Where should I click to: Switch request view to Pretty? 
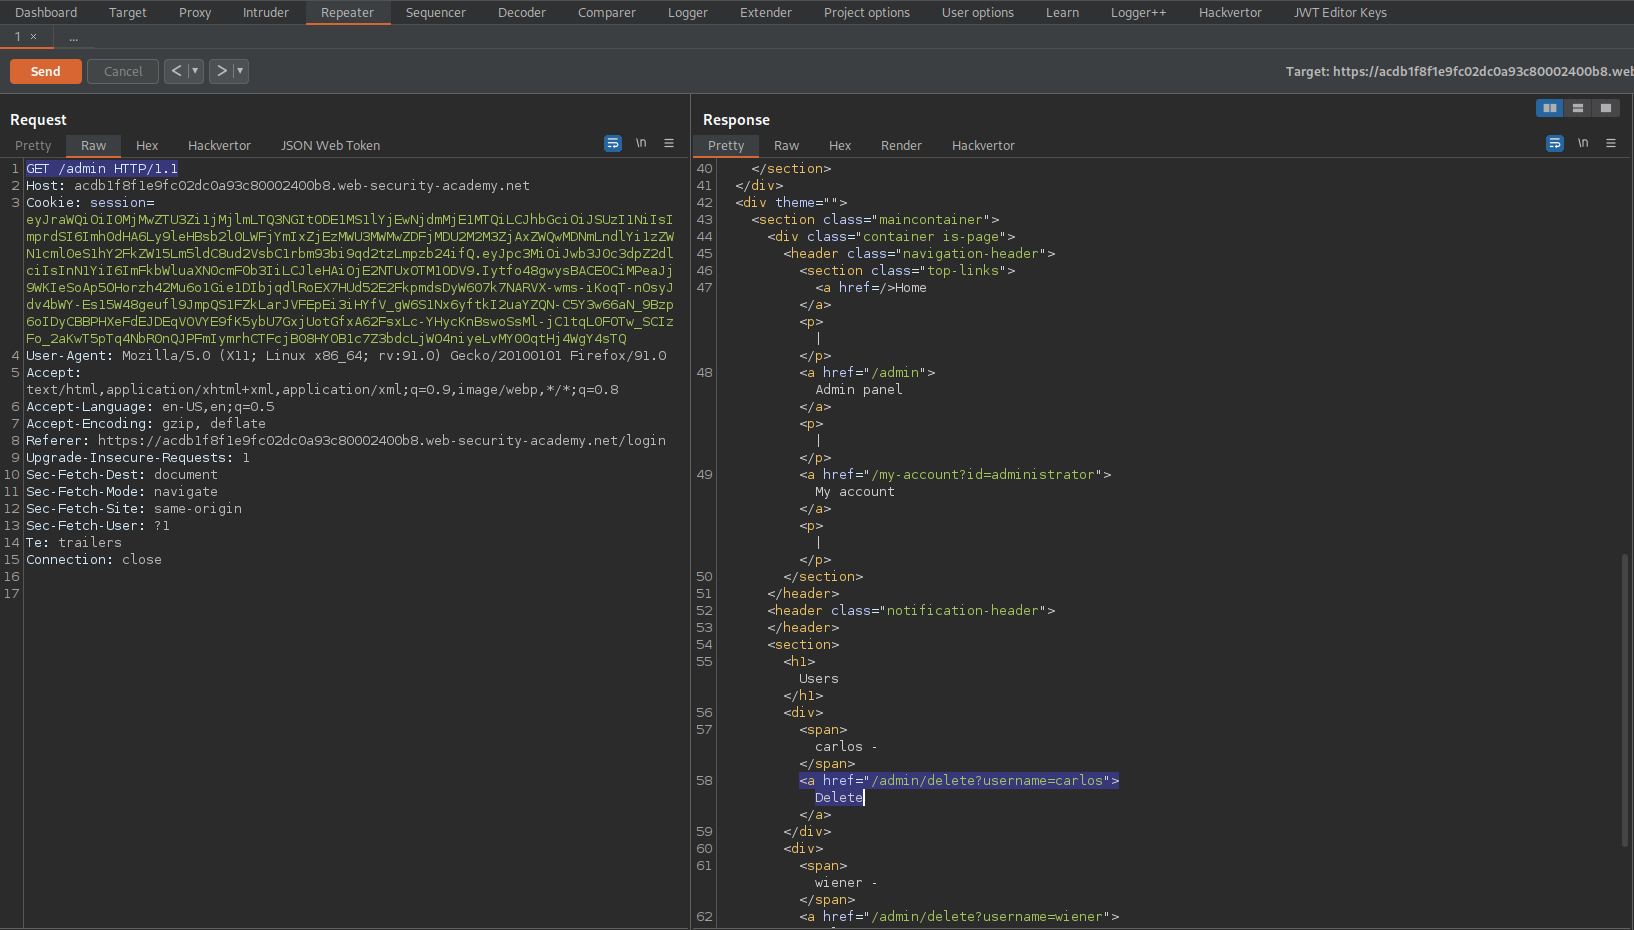pos(33,146)
